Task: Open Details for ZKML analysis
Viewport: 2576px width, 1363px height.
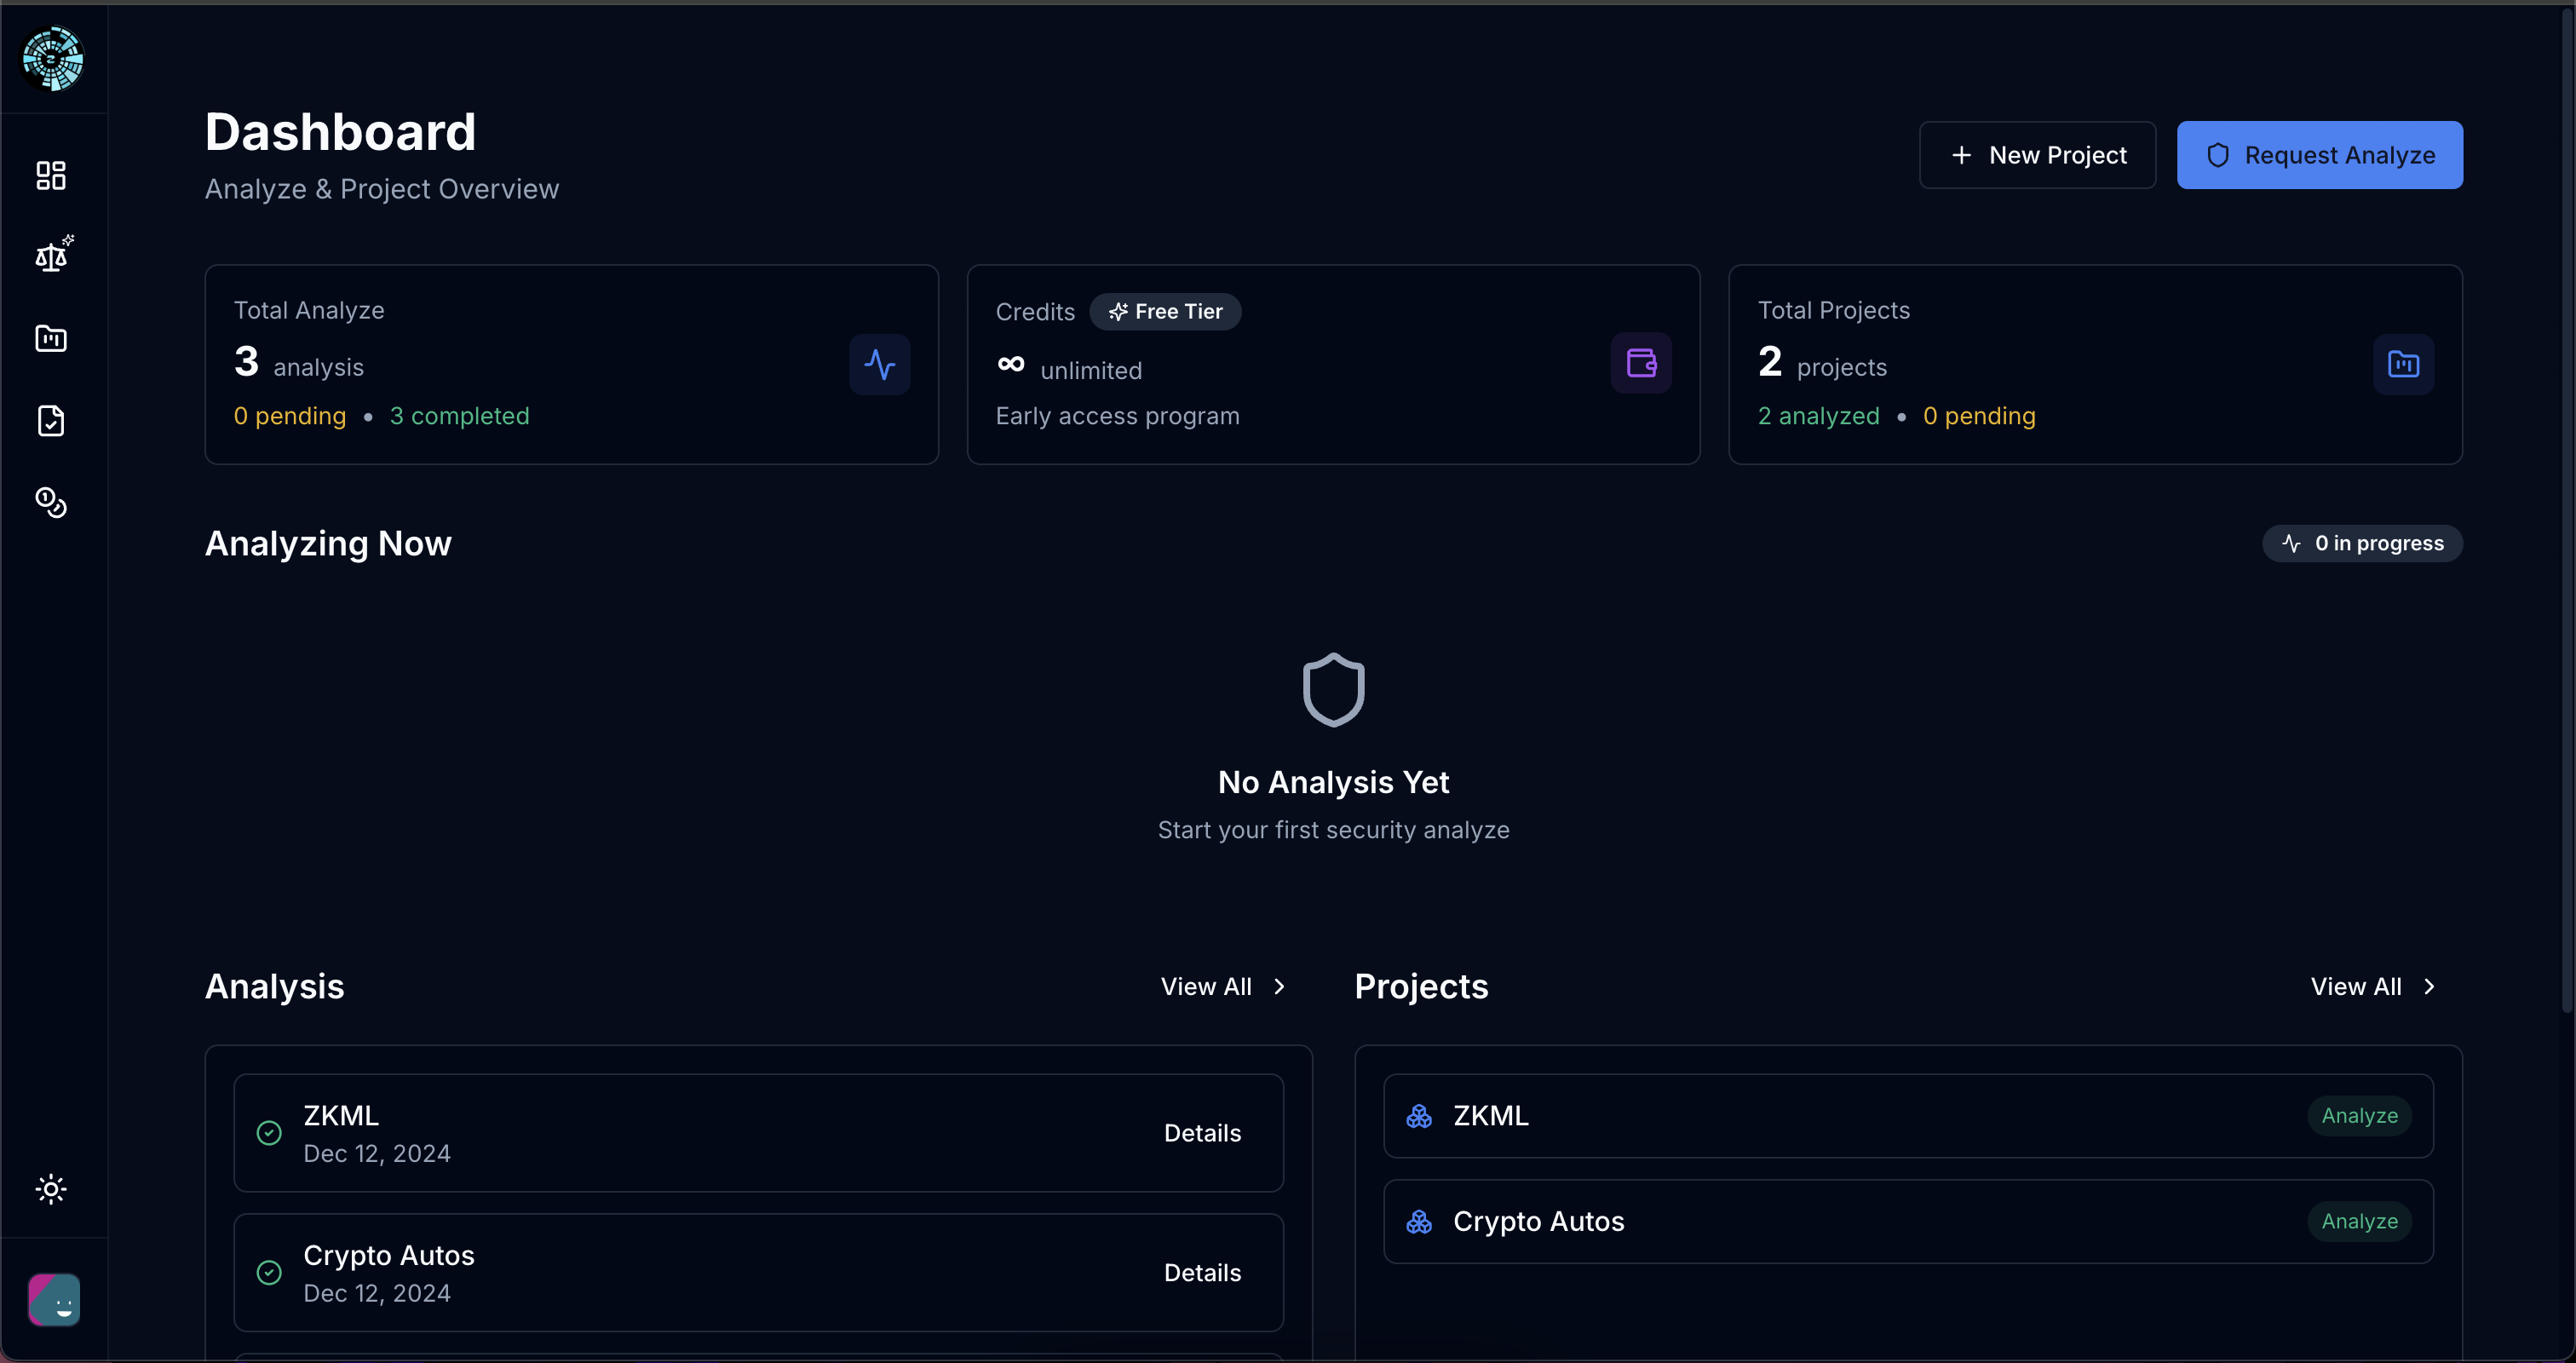Action: pos(1202,1133)
